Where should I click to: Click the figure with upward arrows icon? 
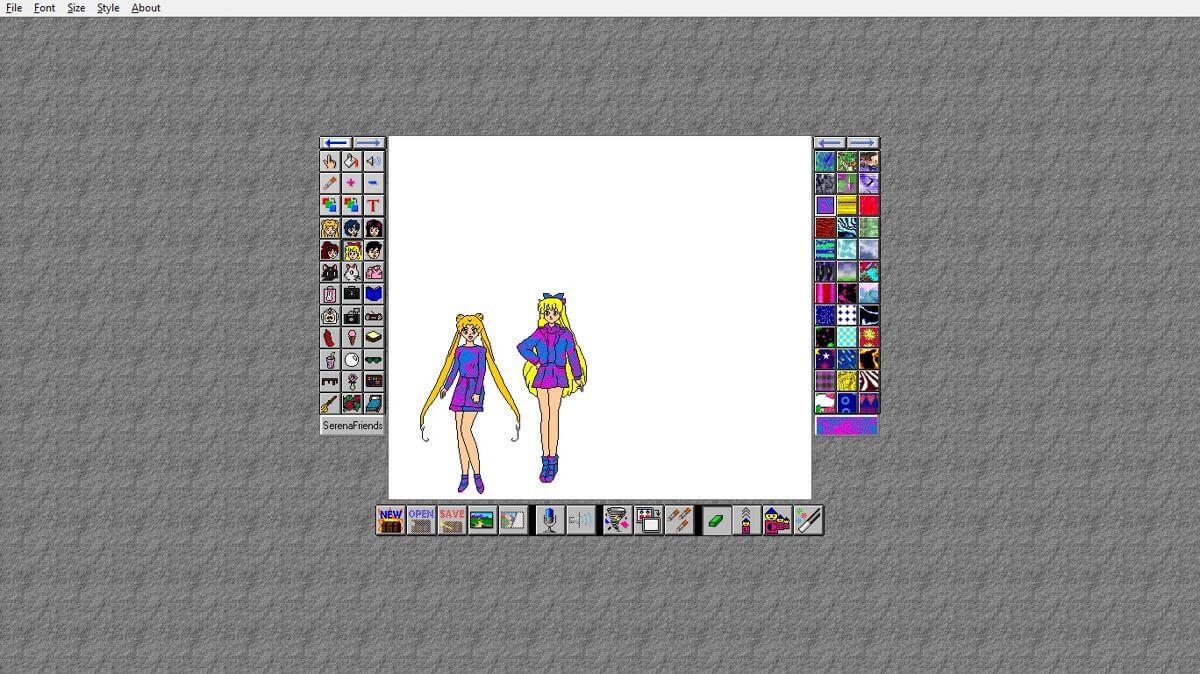[x=746, y=520]
